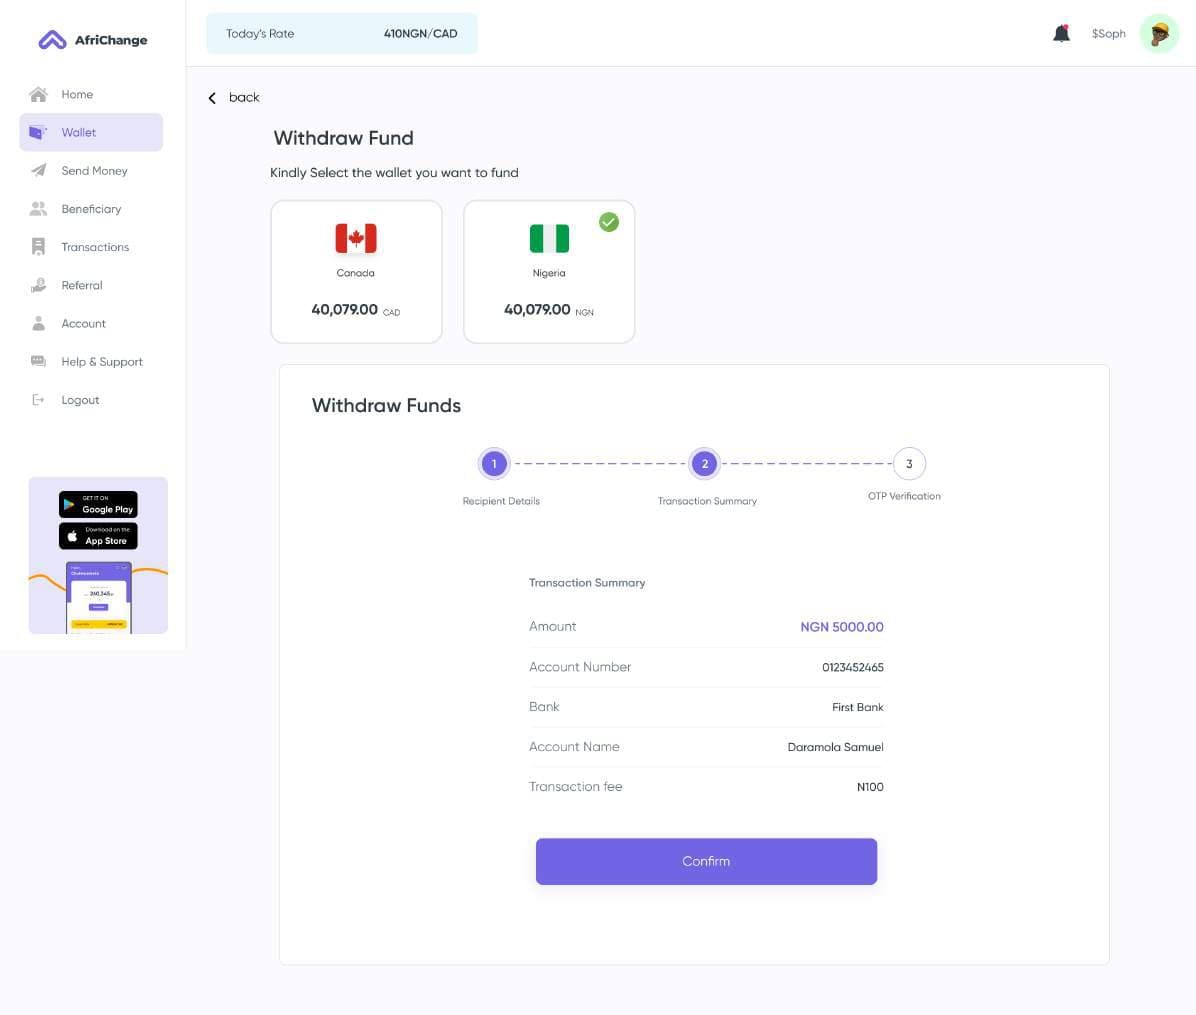Image resolution: width=1196 pixels, height=1015 pixels.
Task: Click the AfriChange logo icon
Action: [x=53, y=40]
